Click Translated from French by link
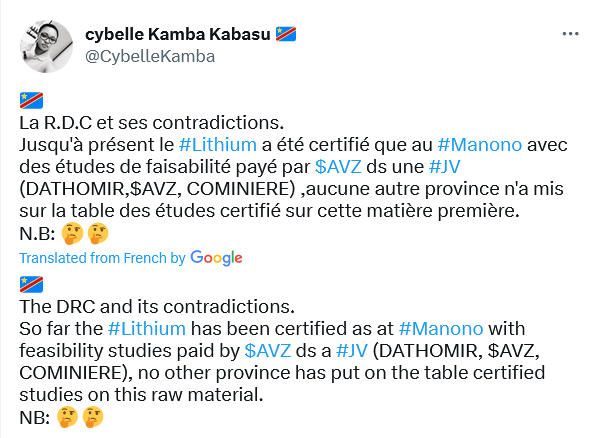Screen dimensions: 594x438 [102, 258]
